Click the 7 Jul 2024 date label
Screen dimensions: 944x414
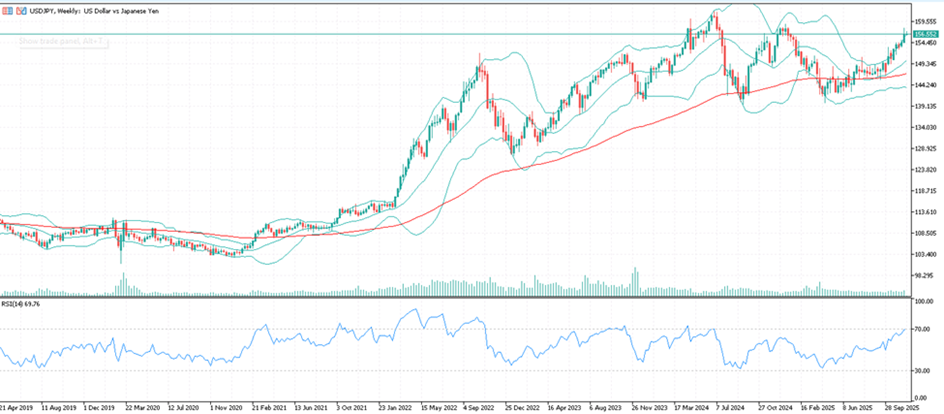click(x=728, y=407)
